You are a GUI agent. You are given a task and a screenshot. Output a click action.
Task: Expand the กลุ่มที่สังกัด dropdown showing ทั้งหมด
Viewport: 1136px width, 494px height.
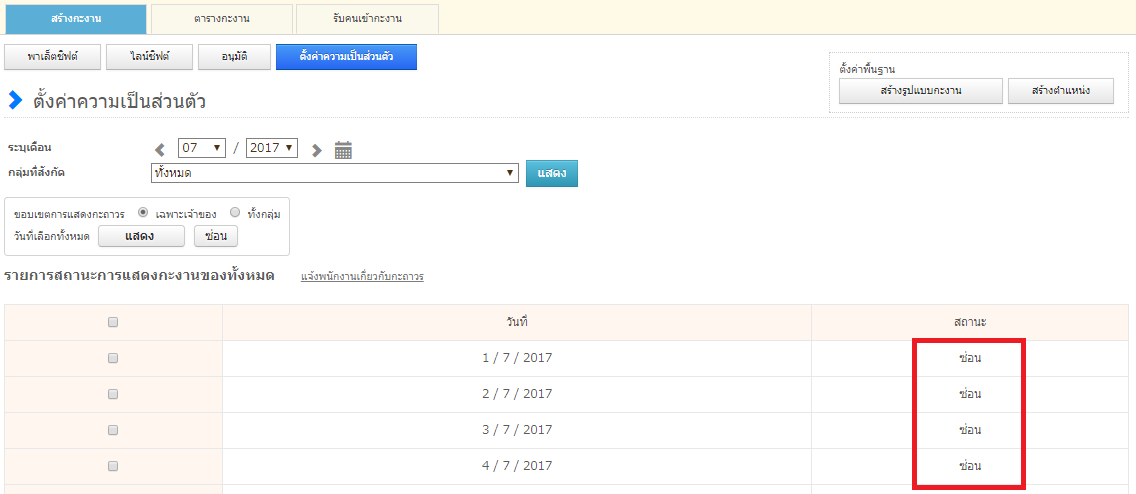tap(334, 173)
